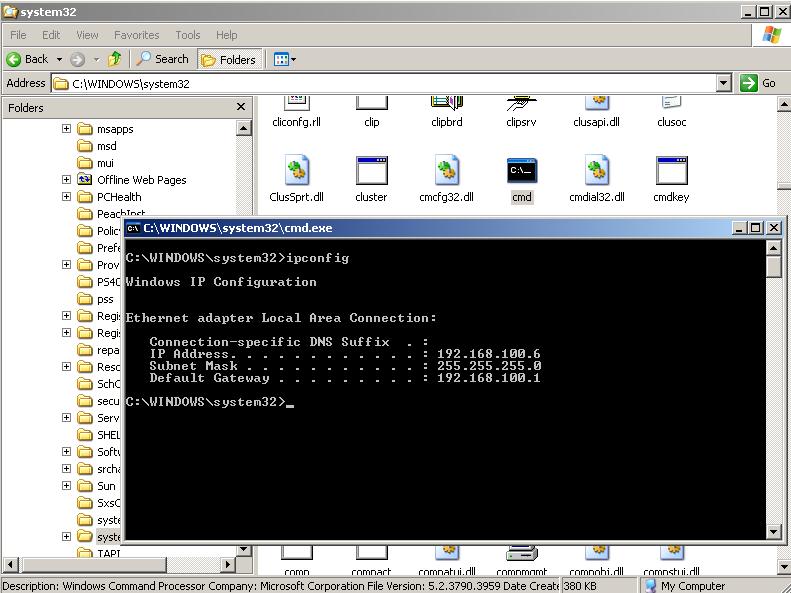
Task: Click the address bar path field
Action: pos(384,84)
